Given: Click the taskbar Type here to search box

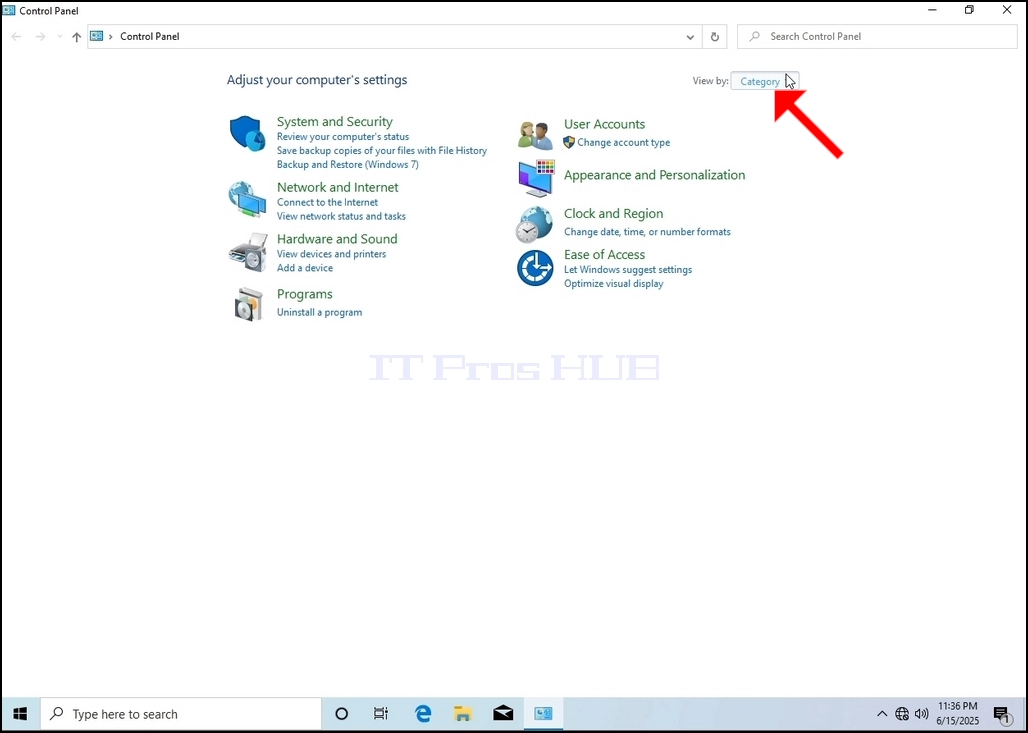Looking at the screenshot, I should click(x=181, y=714).
